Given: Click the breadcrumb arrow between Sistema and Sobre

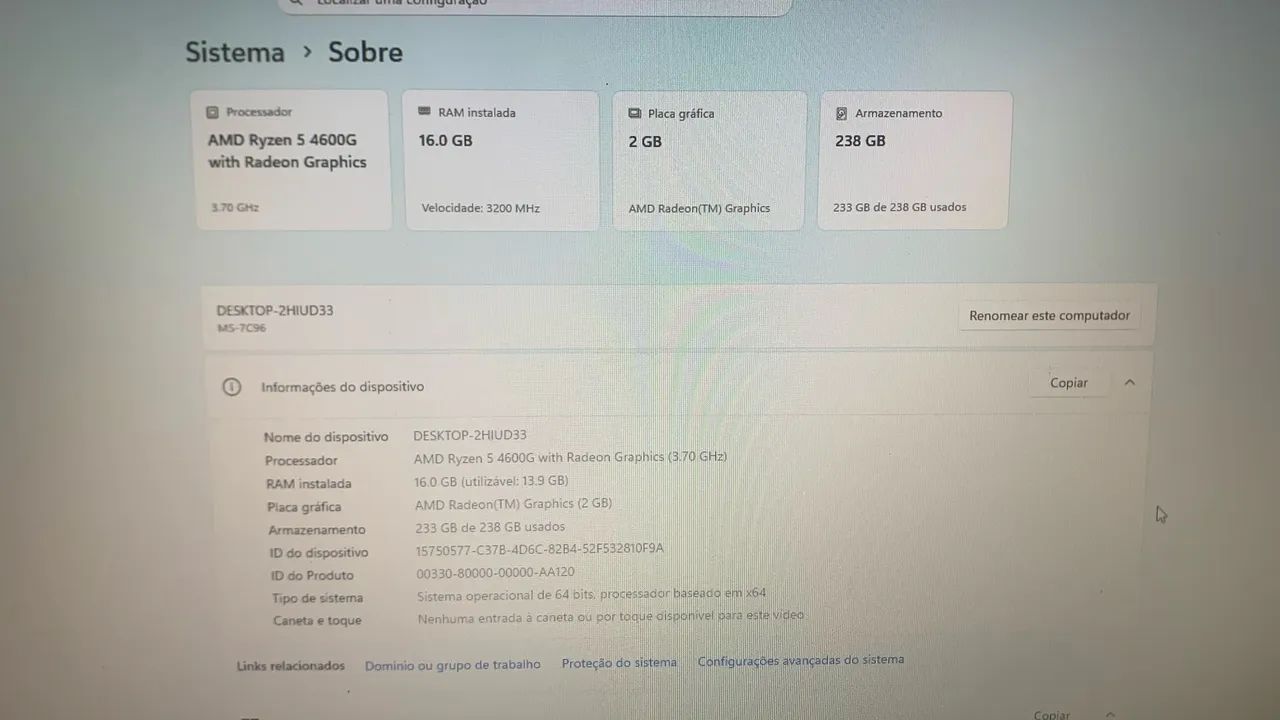Looking at the screenshot, I should click(307, 51).
